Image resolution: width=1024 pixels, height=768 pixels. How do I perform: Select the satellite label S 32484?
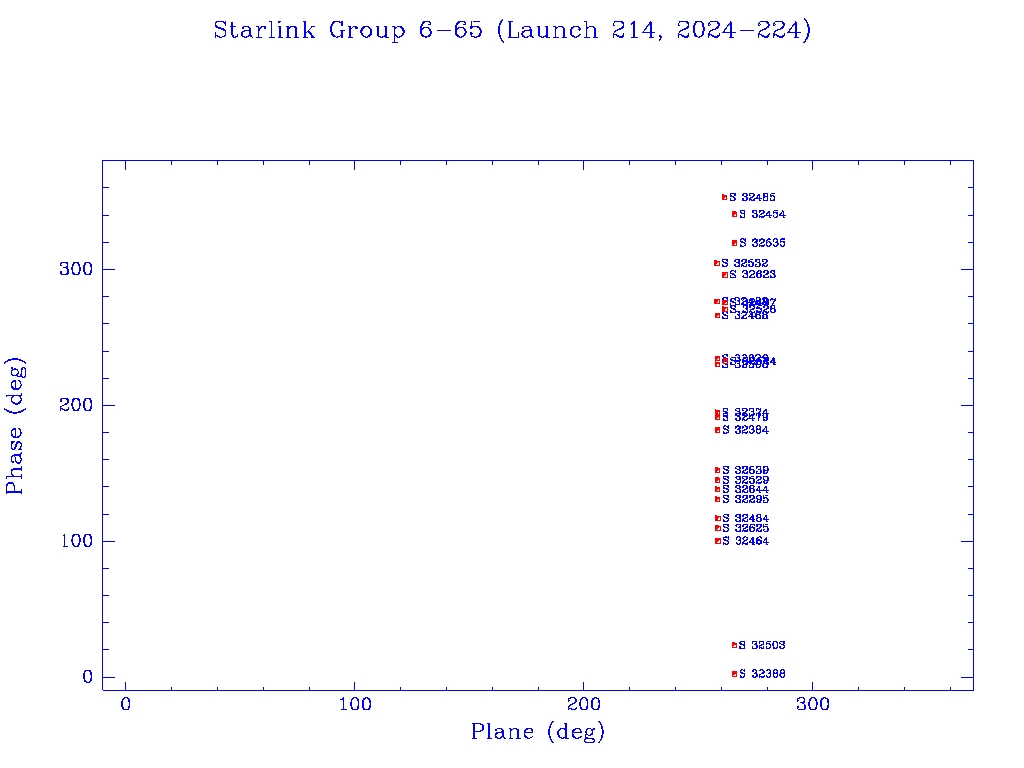tap(745, 519)
